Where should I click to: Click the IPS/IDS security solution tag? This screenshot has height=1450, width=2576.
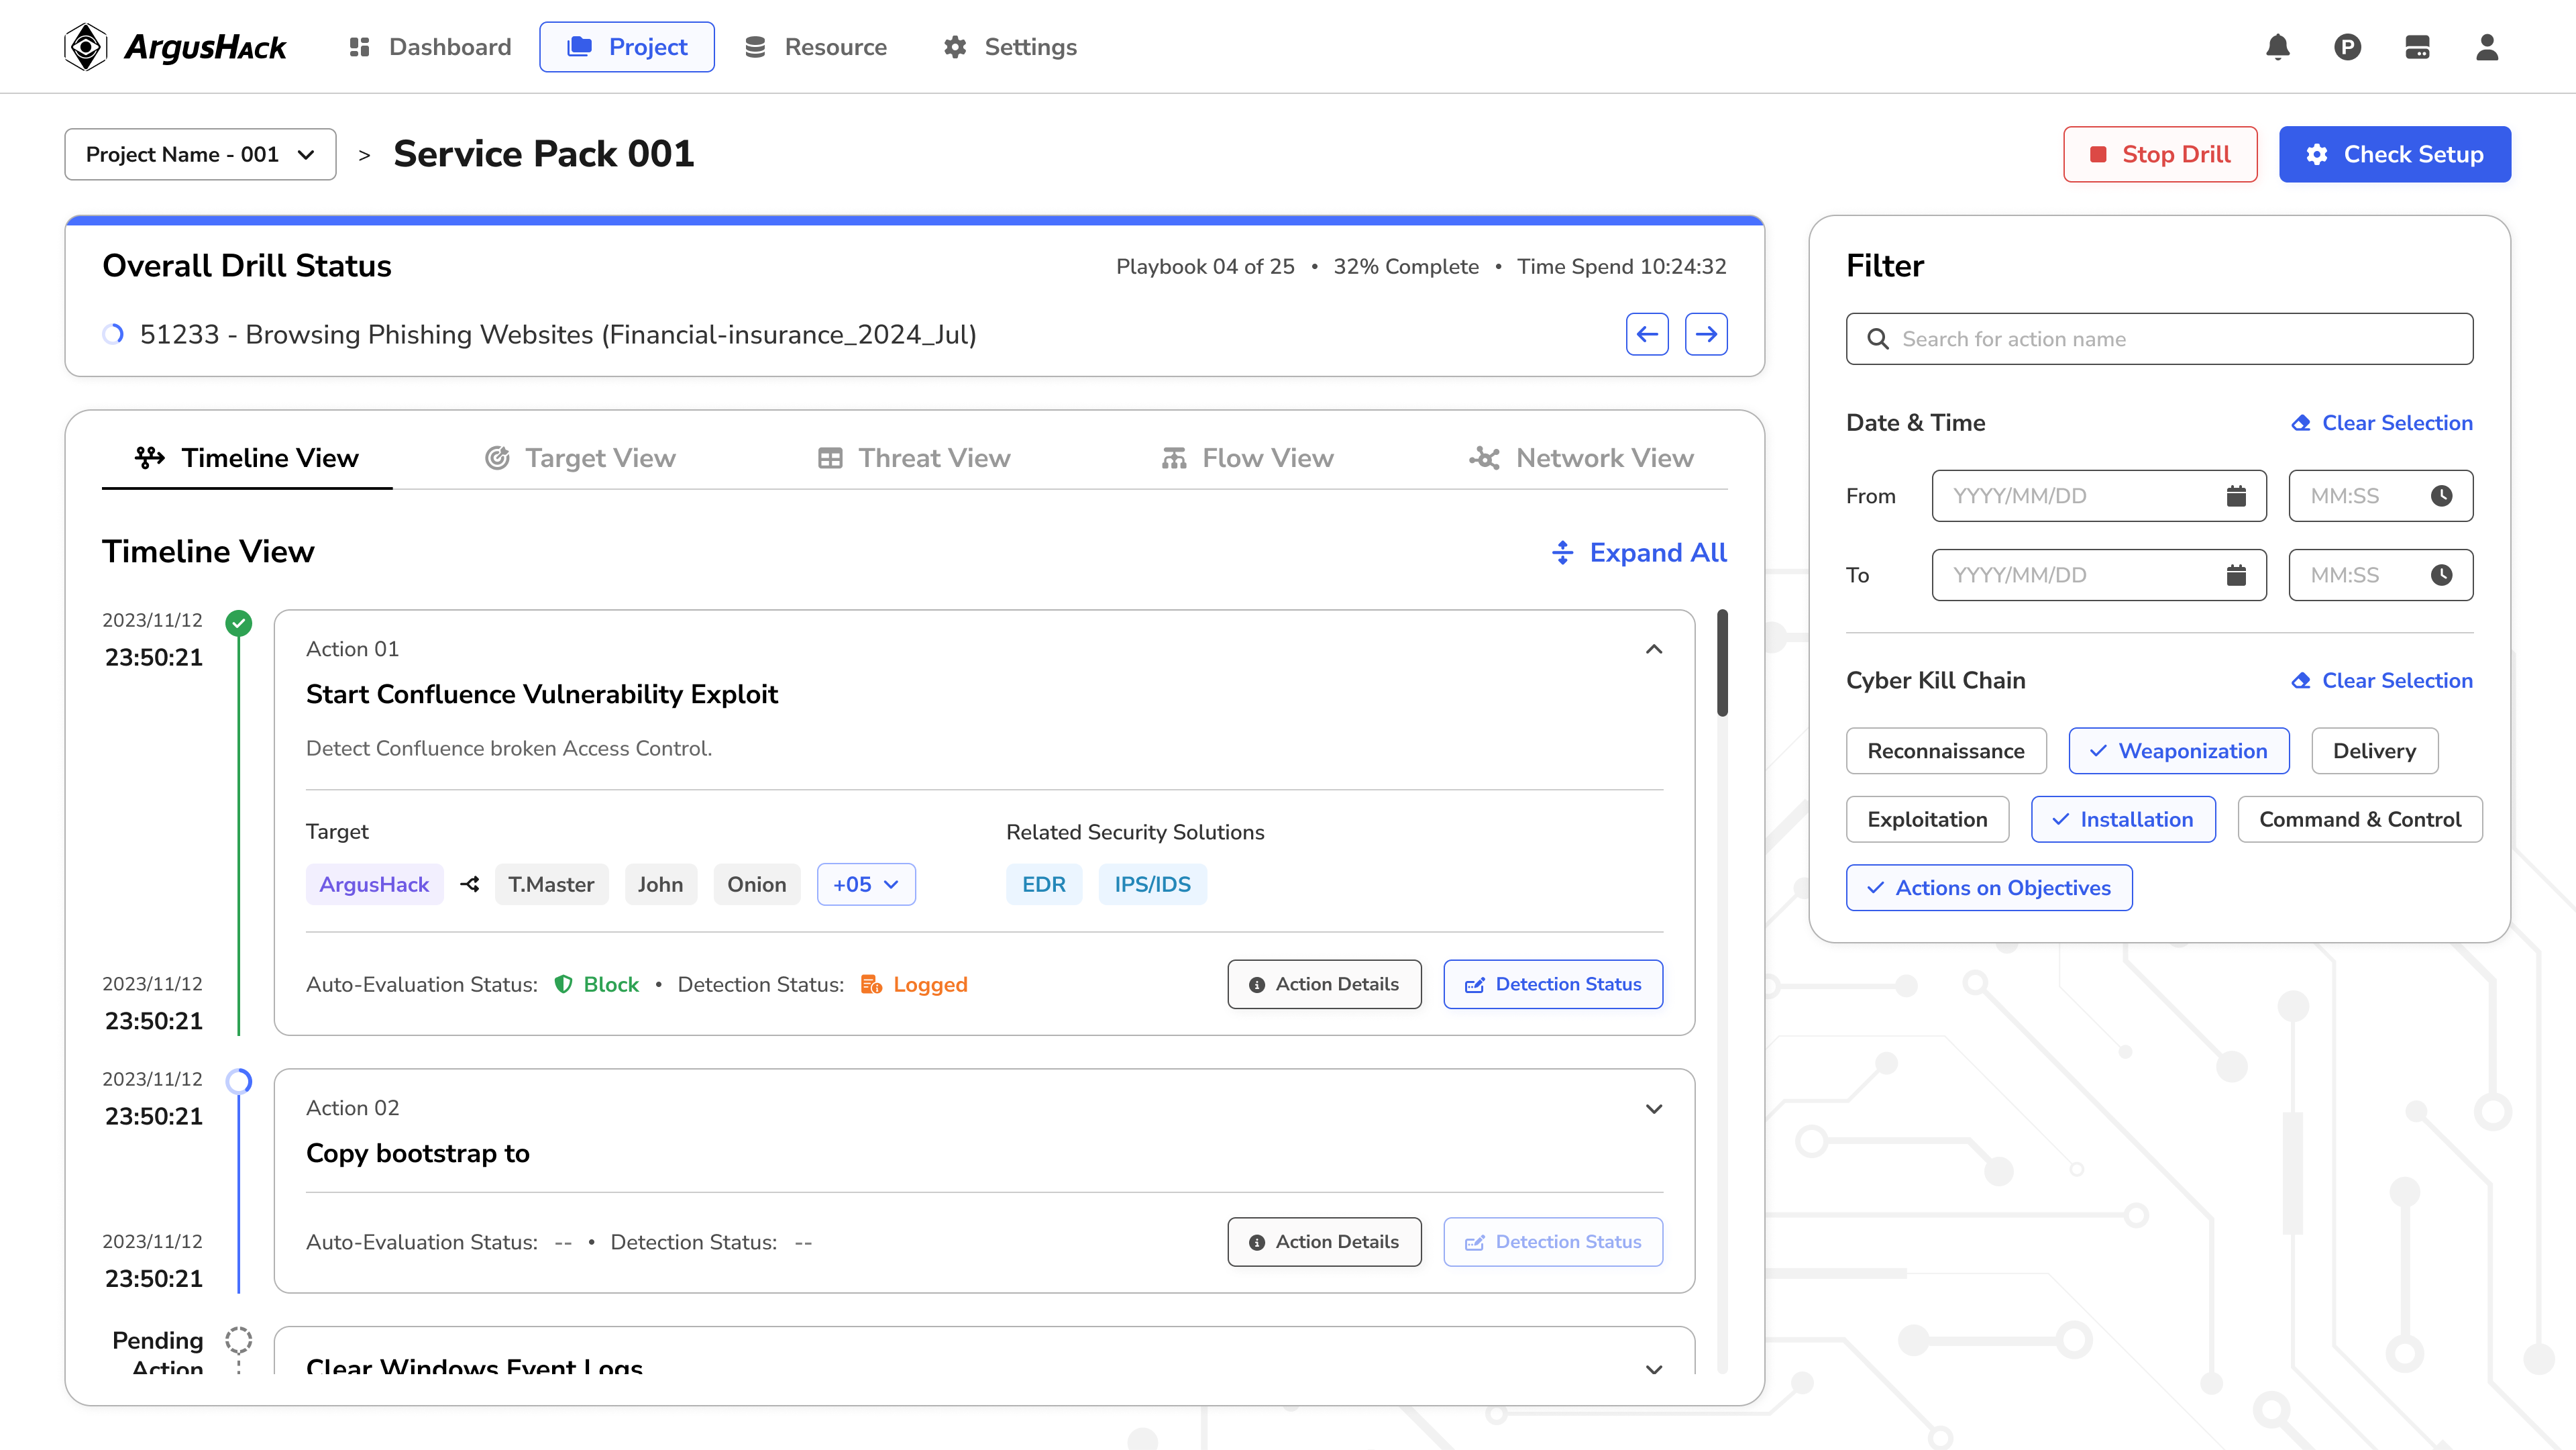pyautogui.click(x=1153, y=884)
